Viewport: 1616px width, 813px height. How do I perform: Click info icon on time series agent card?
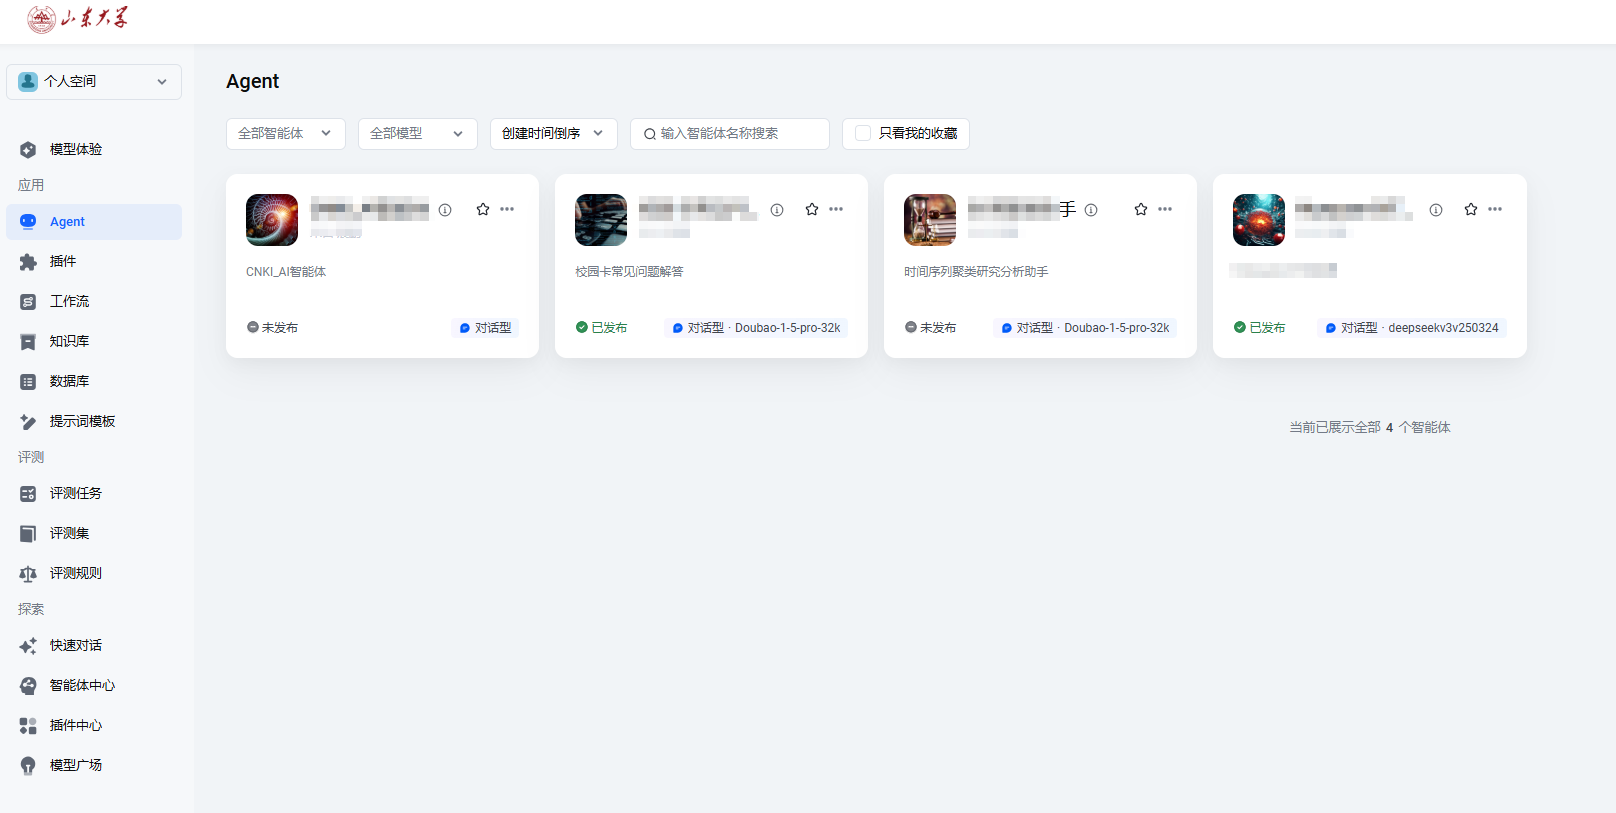click(1091, 210)
